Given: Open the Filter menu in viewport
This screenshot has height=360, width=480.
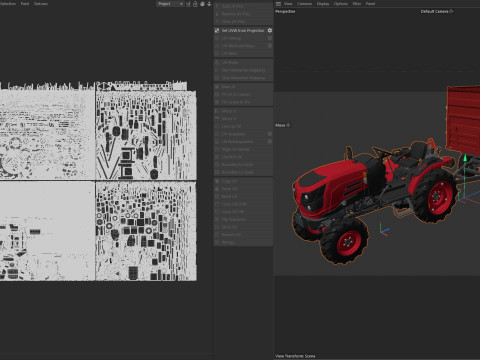Looking at the screenshot, I should coord(357,4).
